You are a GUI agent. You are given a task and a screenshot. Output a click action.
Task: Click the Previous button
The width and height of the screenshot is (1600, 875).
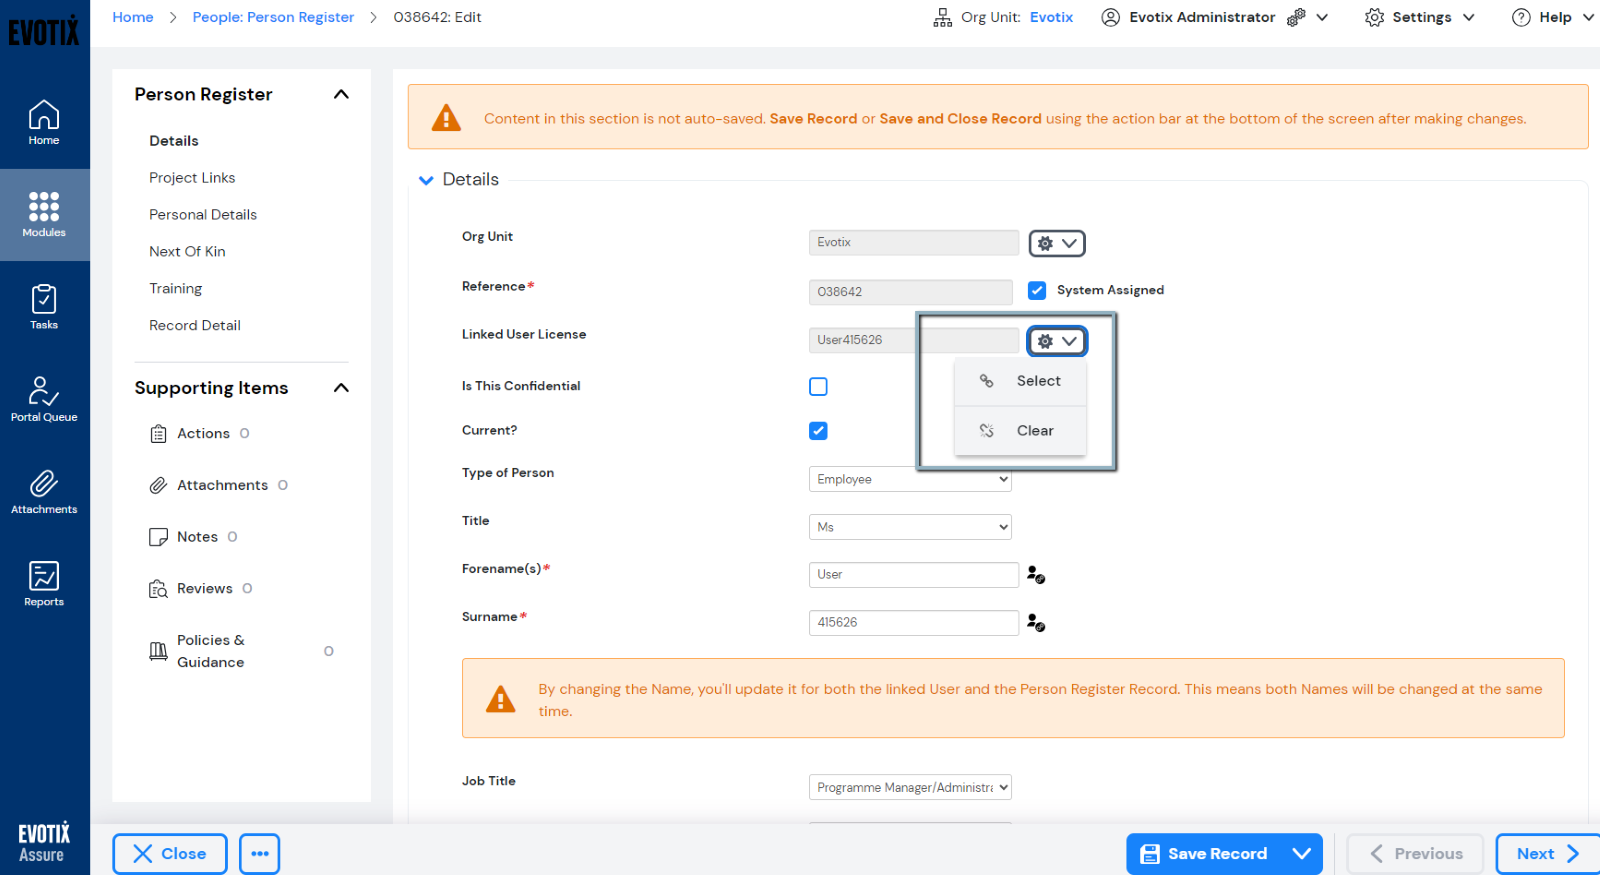point(1415,854)
